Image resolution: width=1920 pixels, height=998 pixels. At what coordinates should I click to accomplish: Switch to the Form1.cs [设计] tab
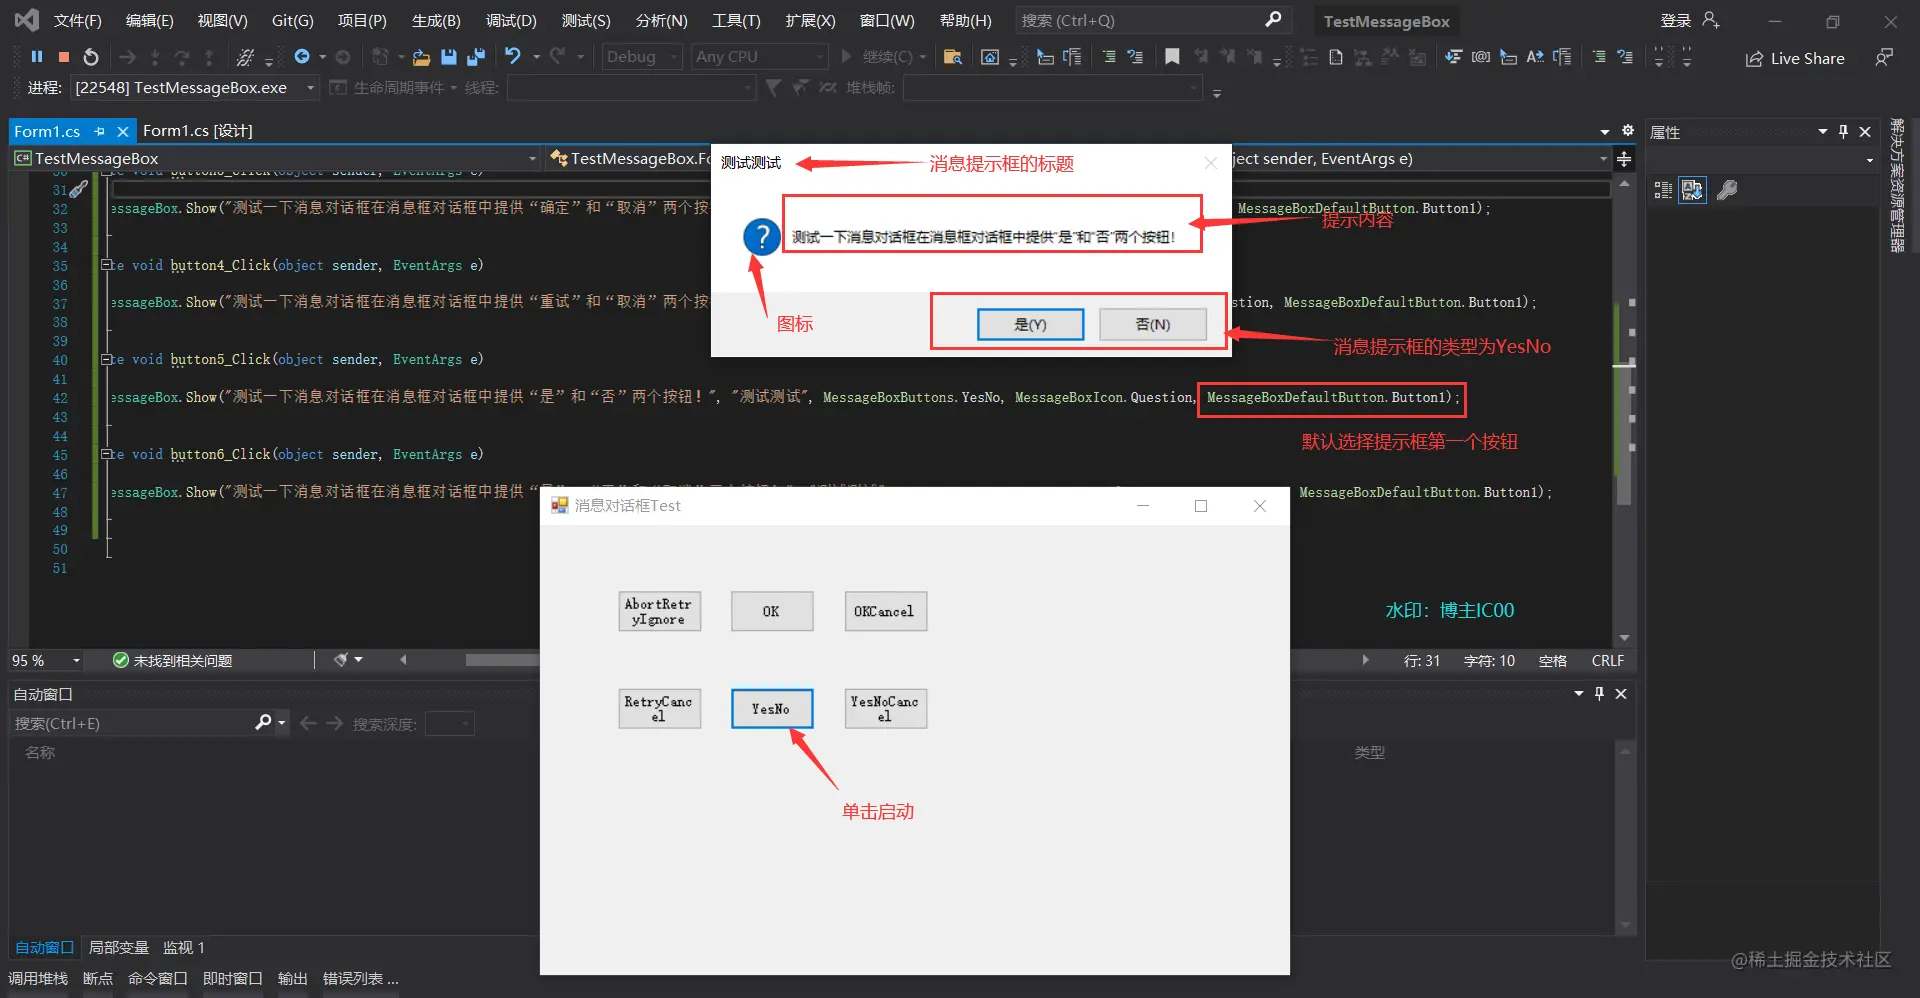tap(198, 131)
